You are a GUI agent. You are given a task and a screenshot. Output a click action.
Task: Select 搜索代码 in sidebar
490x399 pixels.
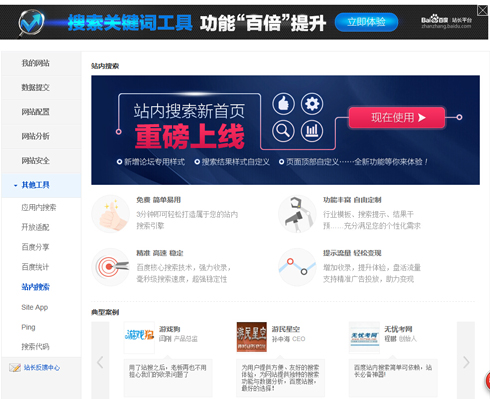(35, 347)
